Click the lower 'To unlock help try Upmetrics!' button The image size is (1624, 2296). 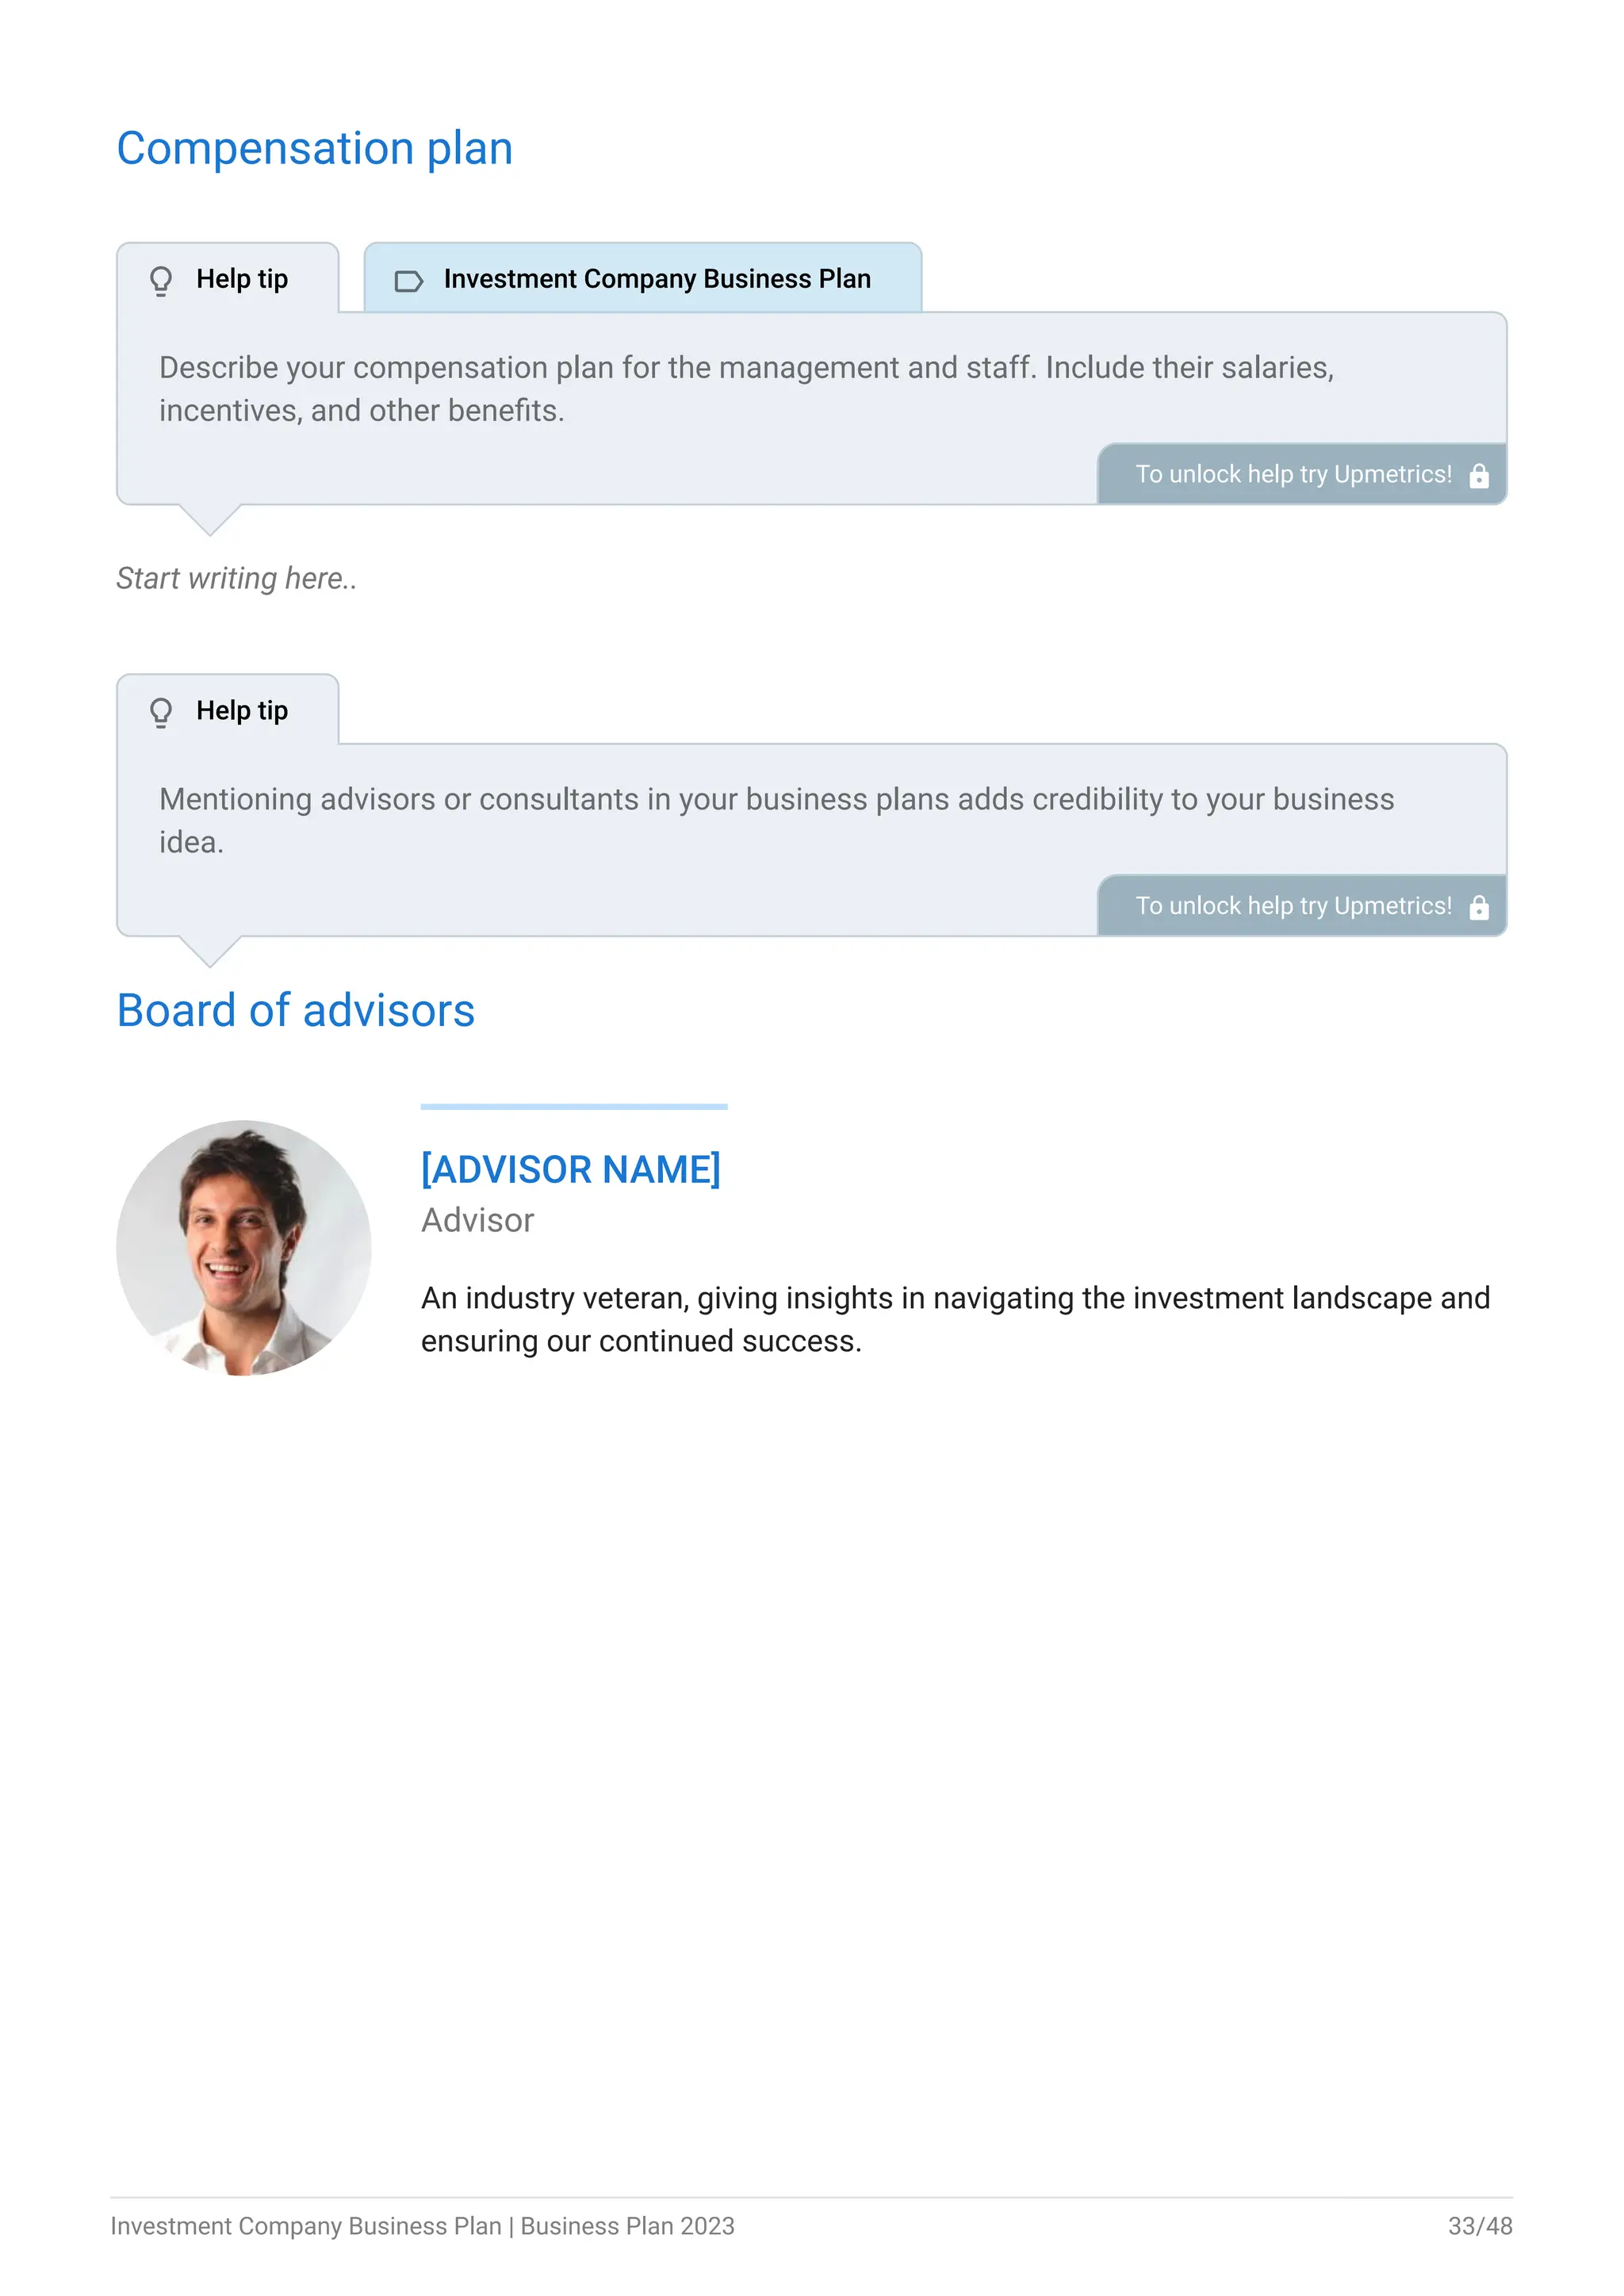[x=1302, y=906]
